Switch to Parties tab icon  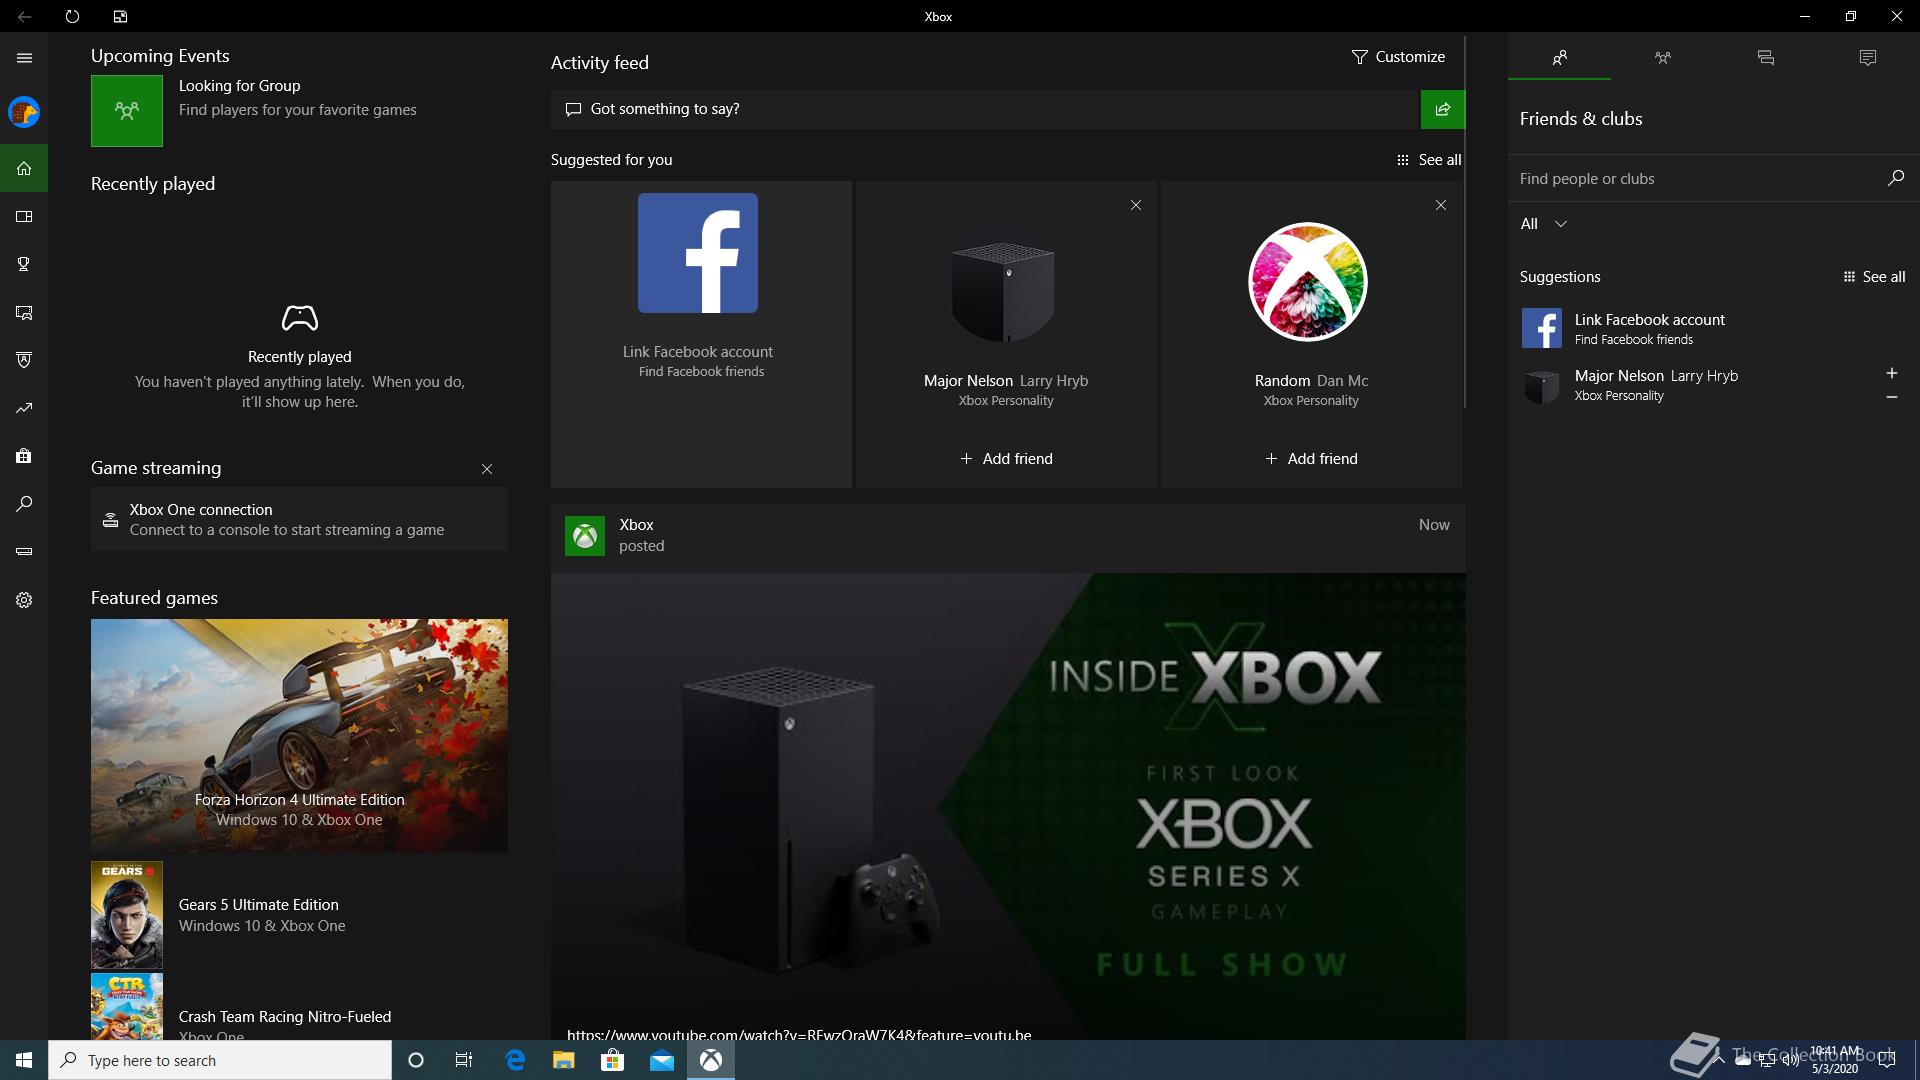pos(1662,58)
